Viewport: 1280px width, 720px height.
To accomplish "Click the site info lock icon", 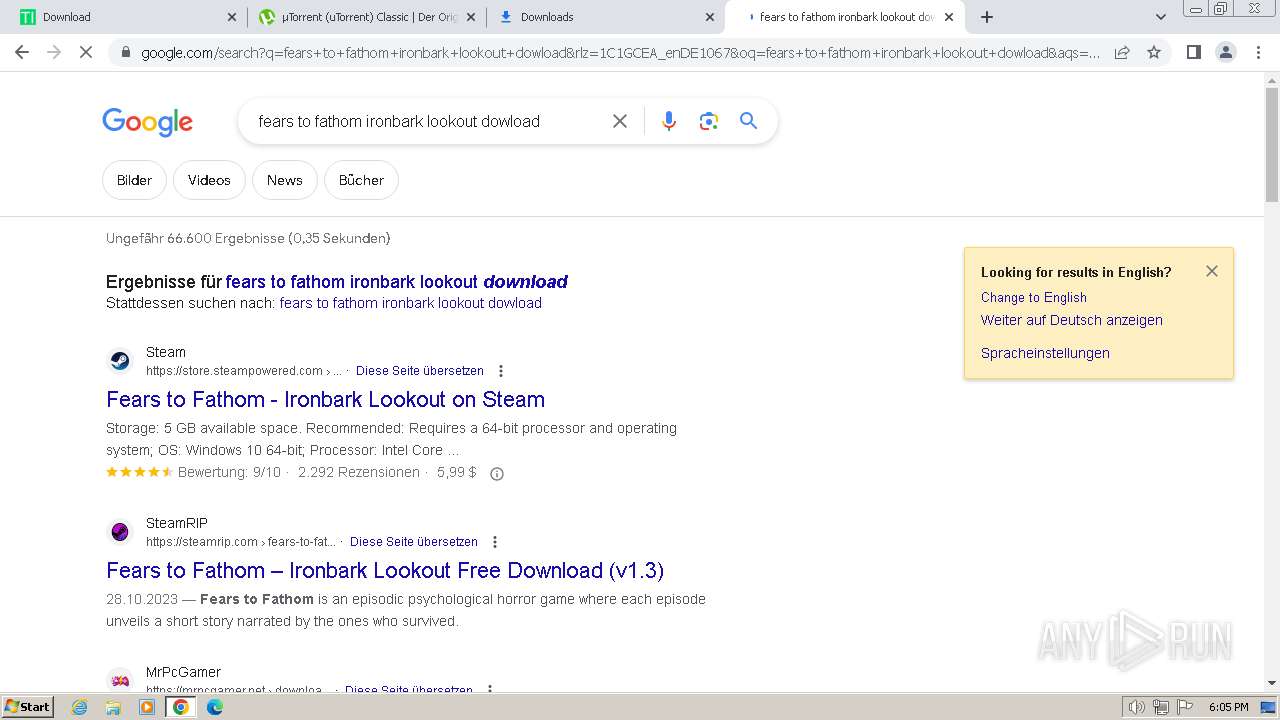I will coord(125,52).
